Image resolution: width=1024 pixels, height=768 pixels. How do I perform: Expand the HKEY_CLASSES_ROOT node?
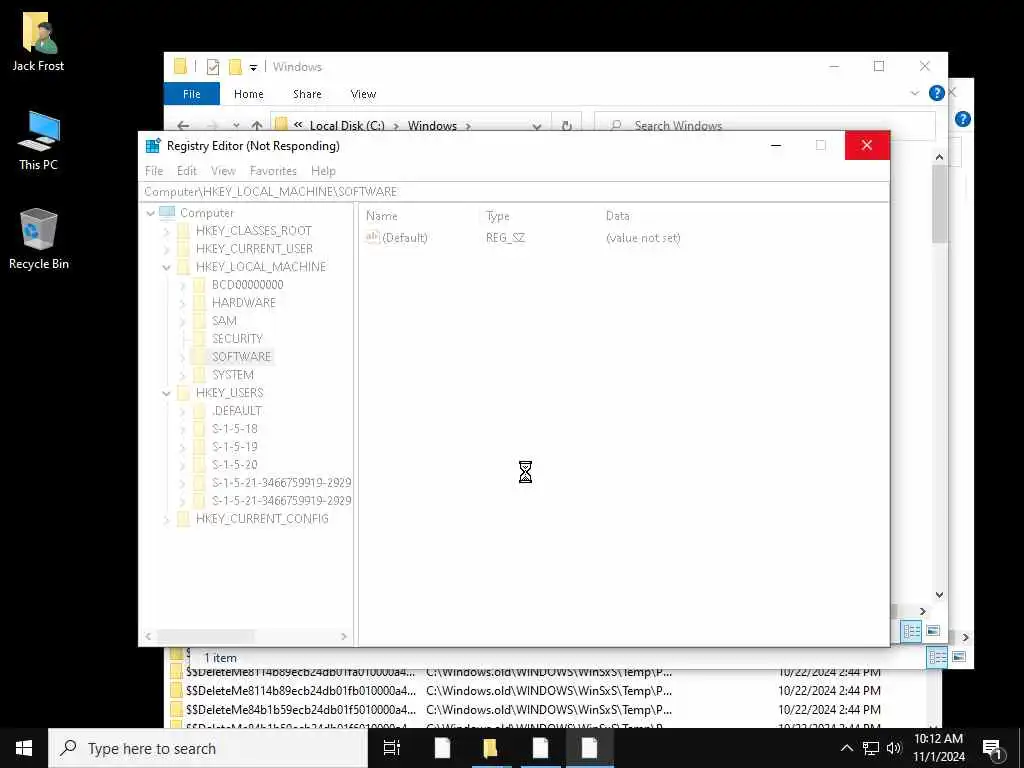coord(167,231)
